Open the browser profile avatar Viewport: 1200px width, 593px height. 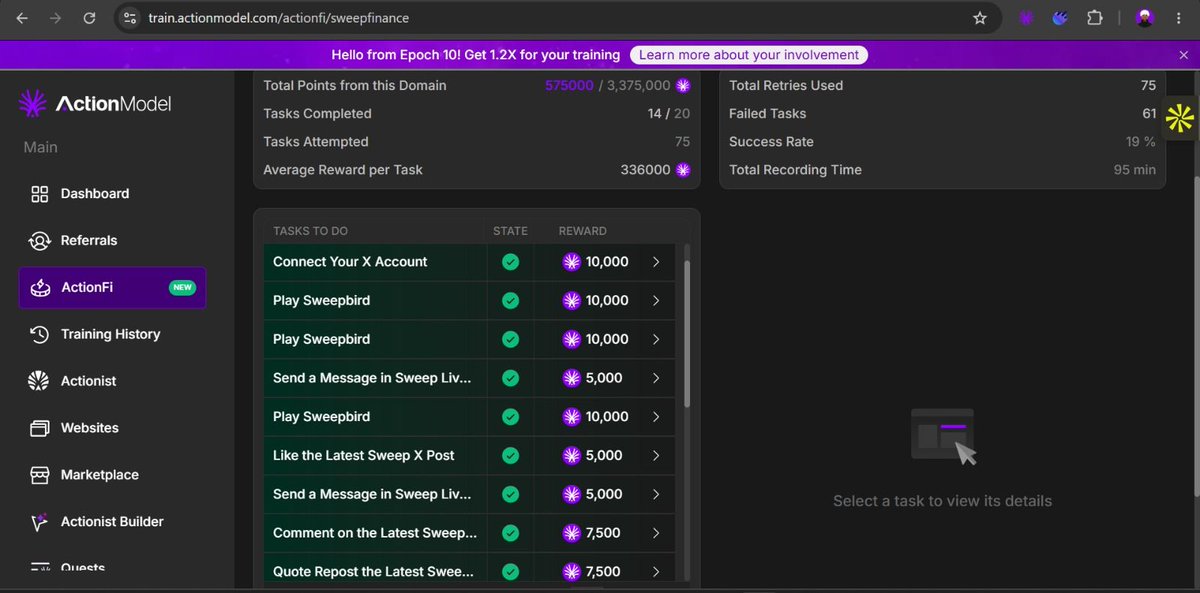click(1145, 18)
